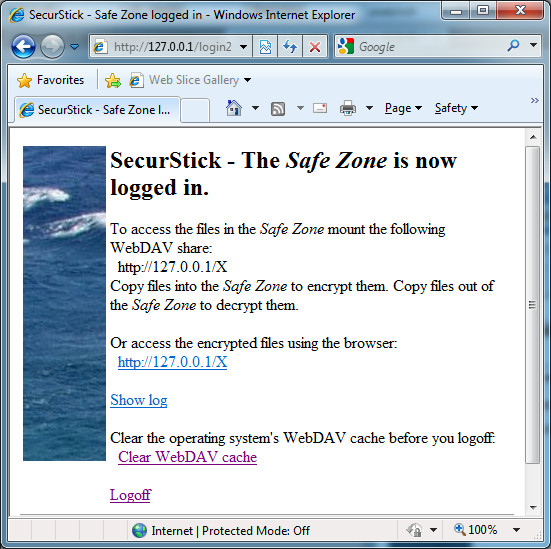The height and width of the screenshot is (549, 551).
Task: Maximize the Internet Explorer window
Action: point(483,11)
